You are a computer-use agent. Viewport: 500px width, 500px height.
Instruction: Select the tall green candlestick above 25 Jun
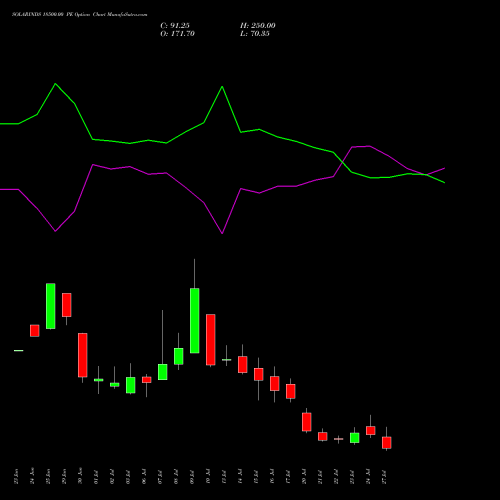51,306
